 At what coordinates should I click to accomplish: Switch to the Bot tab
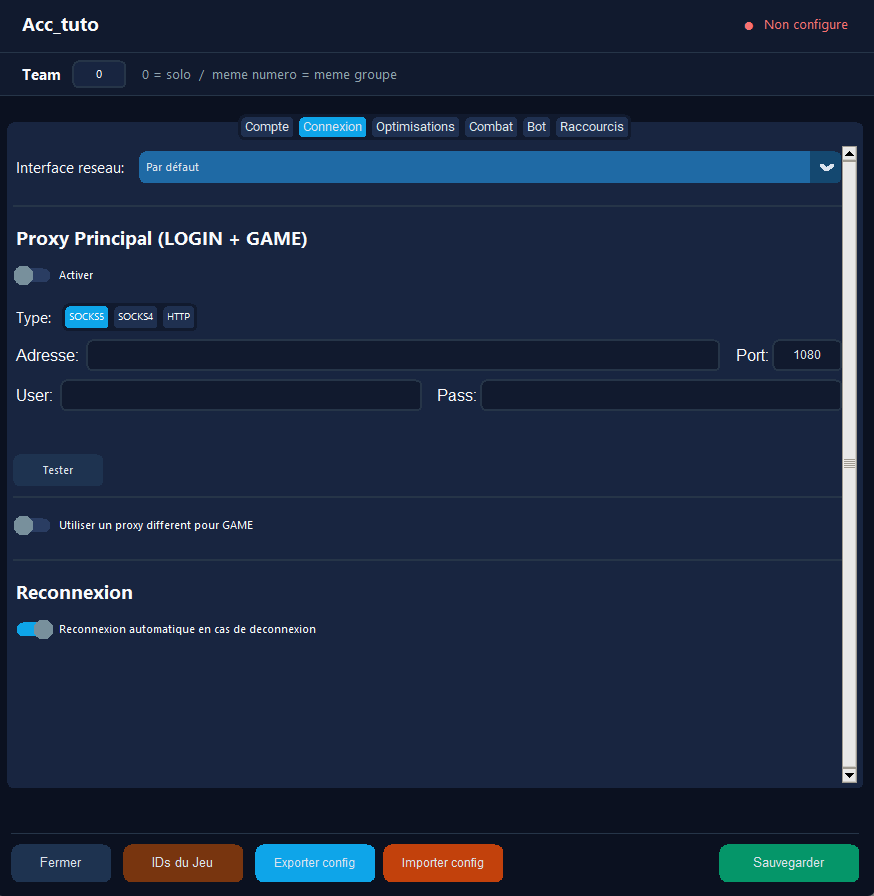tap(536, 127)
